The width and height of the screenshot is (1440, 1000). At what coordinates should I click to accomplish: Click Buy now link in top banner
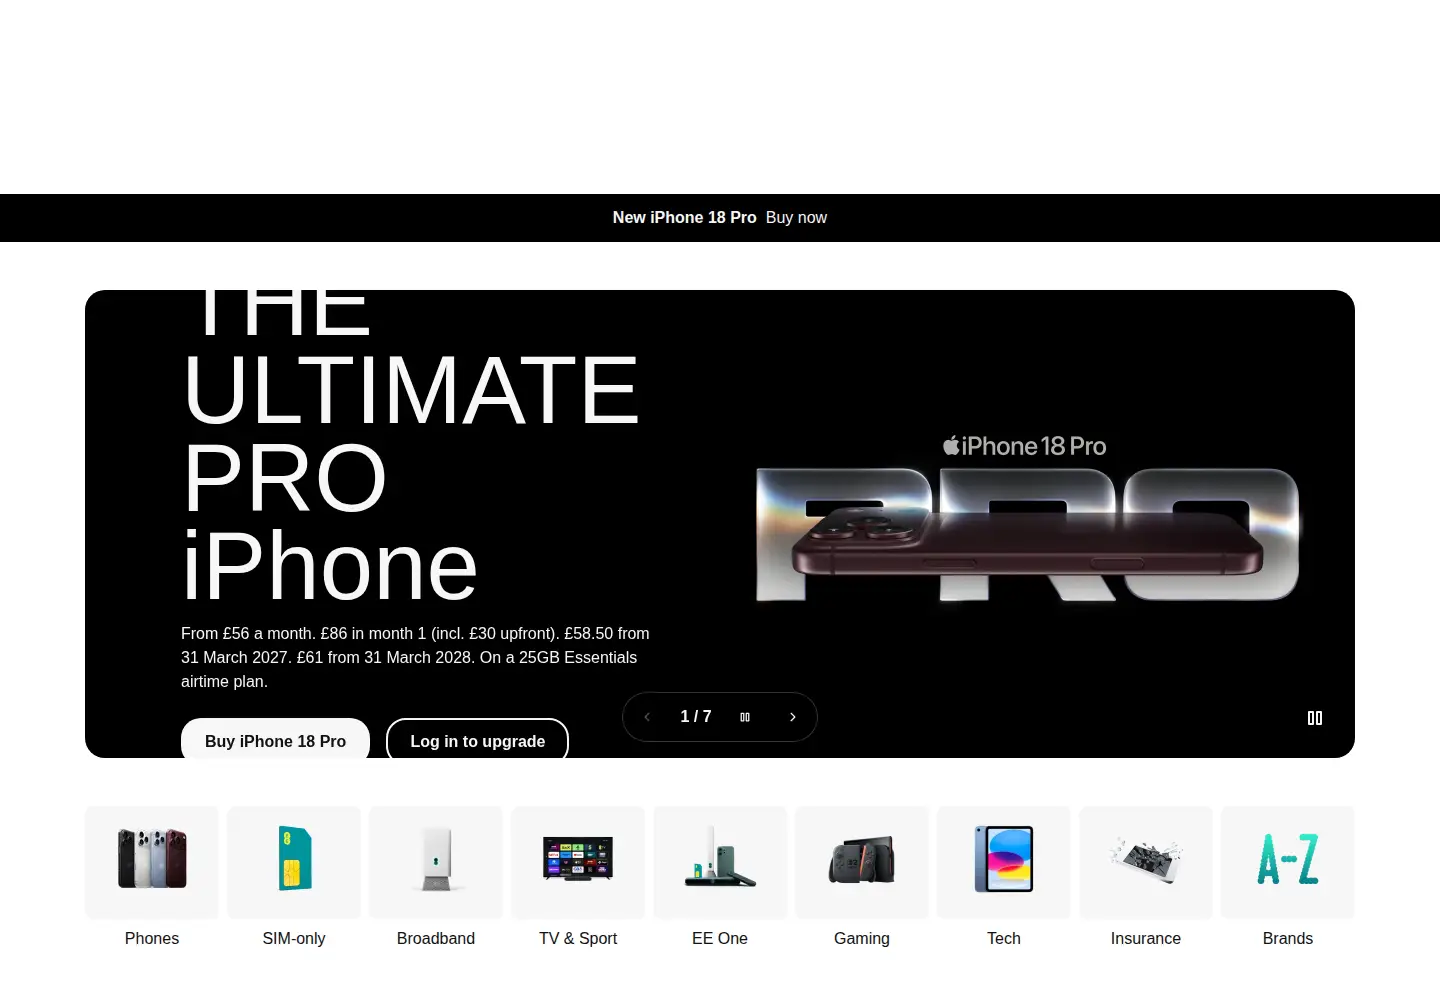(x=796, y=217)
